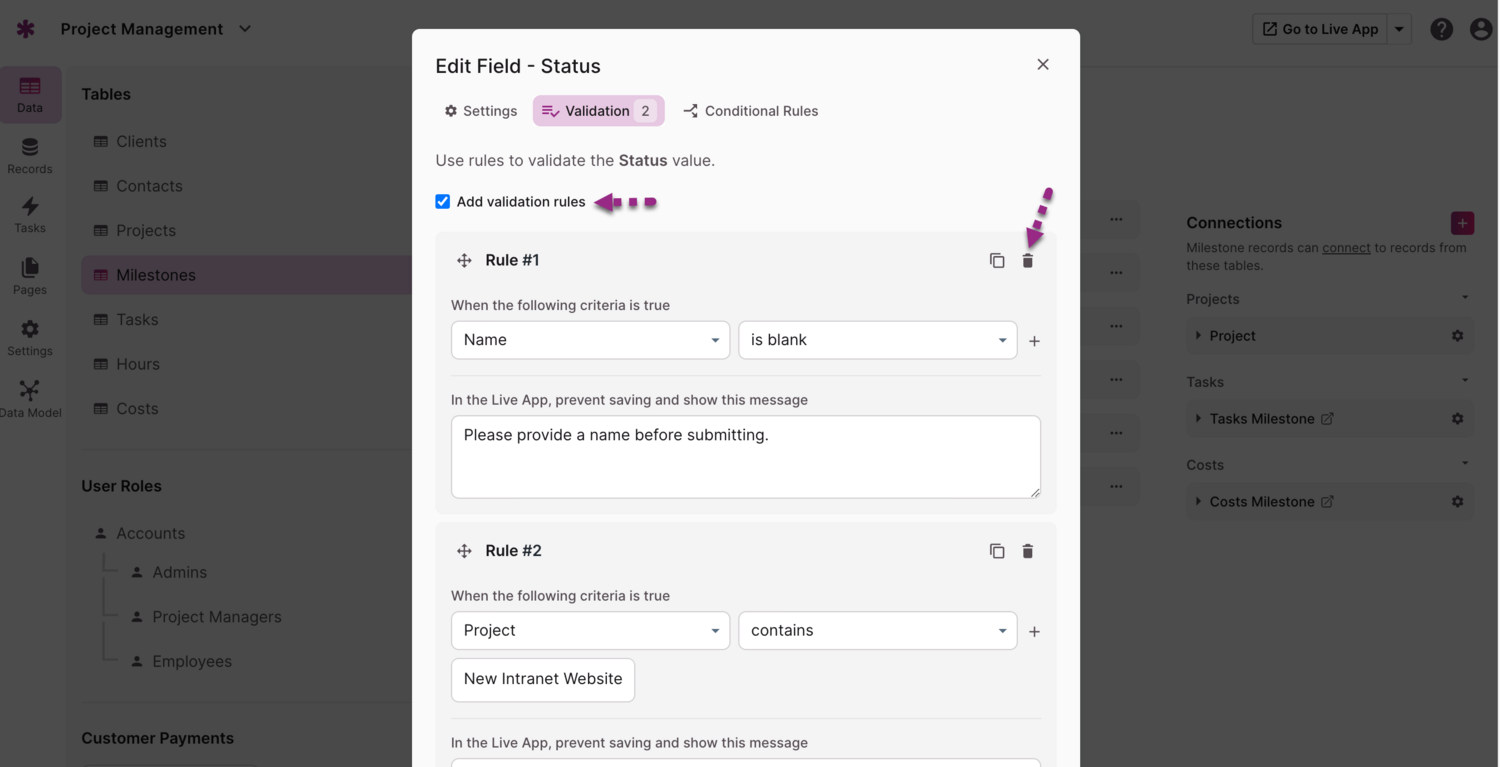Image resolution: width=1500 pixels, height=767 pixels.
Task: Click the Rule #1 validation message text area
Action: pyautogui.click(x=745, y=457)
